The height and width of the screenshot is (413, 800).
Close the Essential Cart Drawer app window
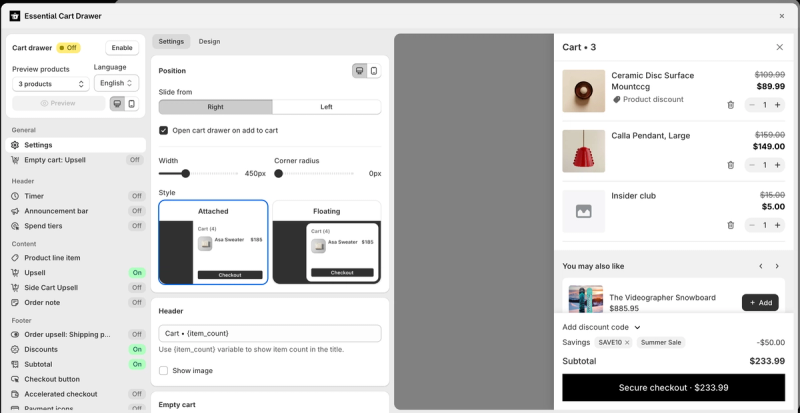(782, 16)
